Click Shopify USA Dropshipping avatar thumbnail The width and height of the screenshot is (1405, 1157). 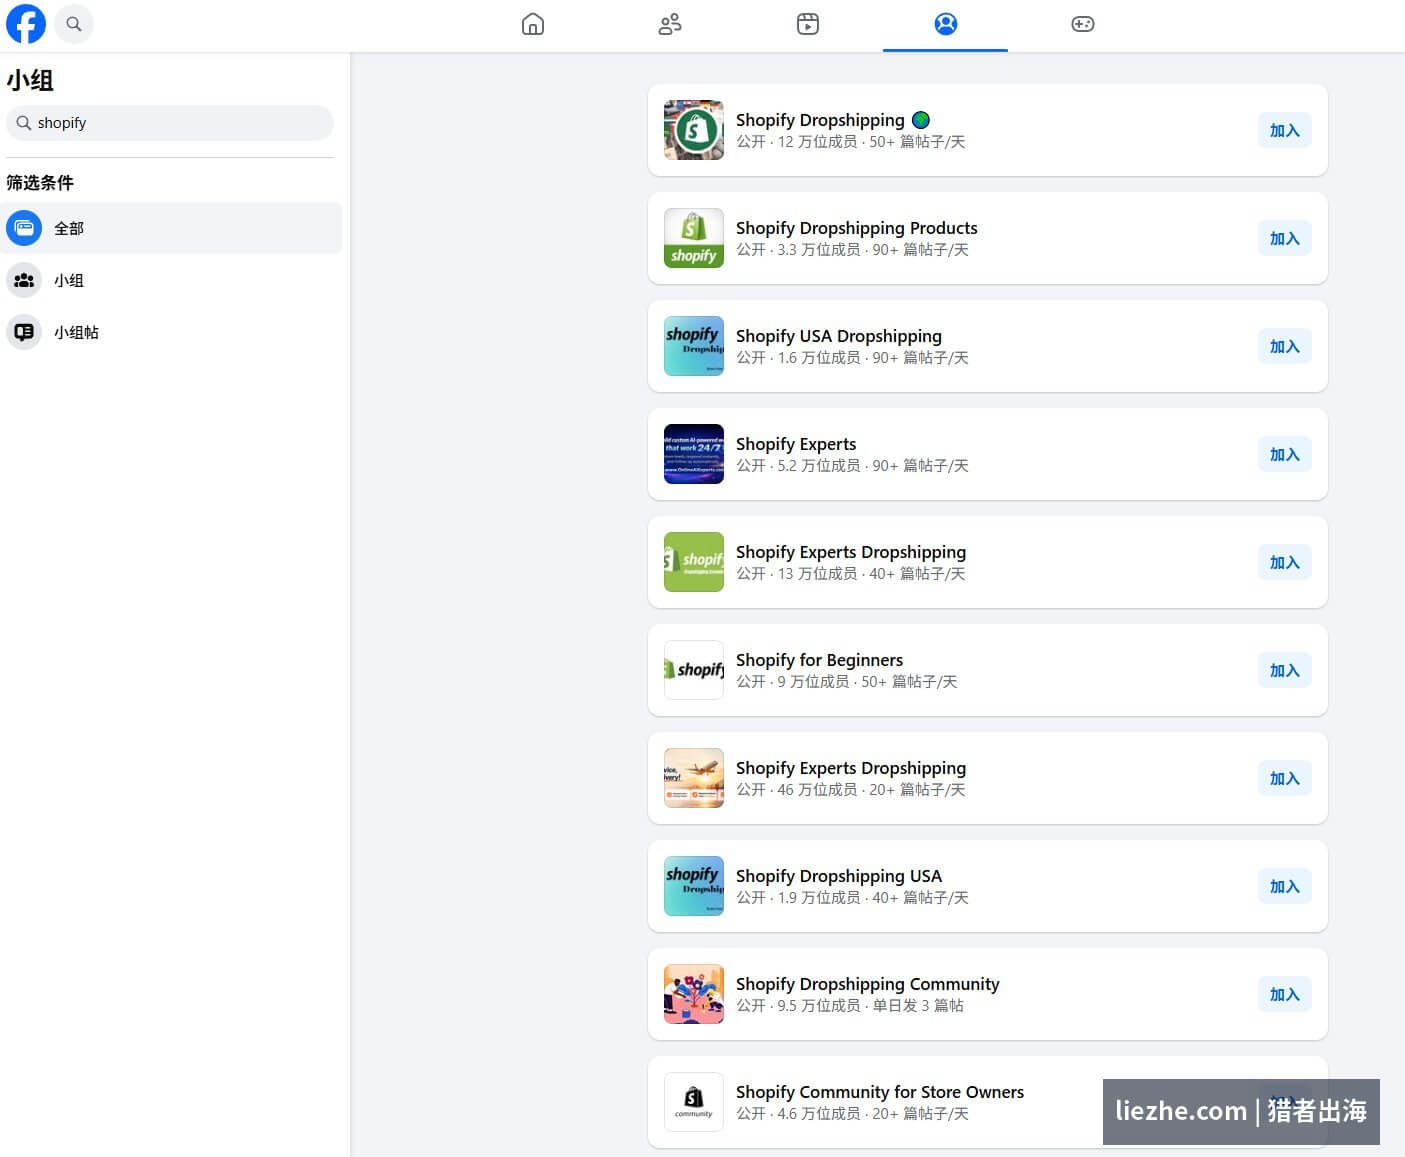[x=694, y=346]
